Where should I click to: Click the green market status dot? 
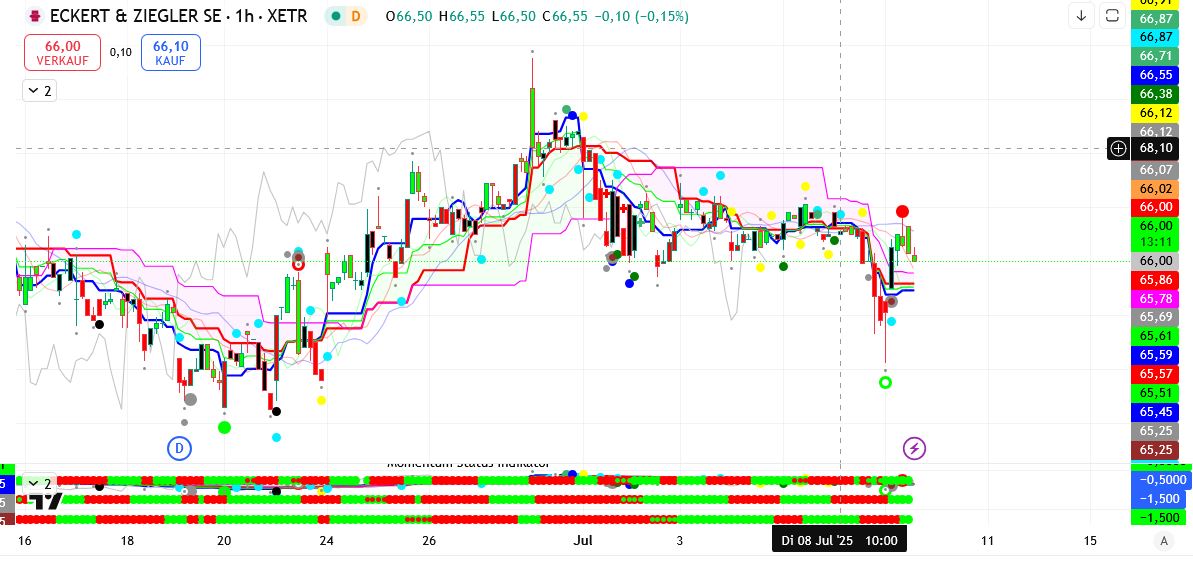(x=337, y=16)
